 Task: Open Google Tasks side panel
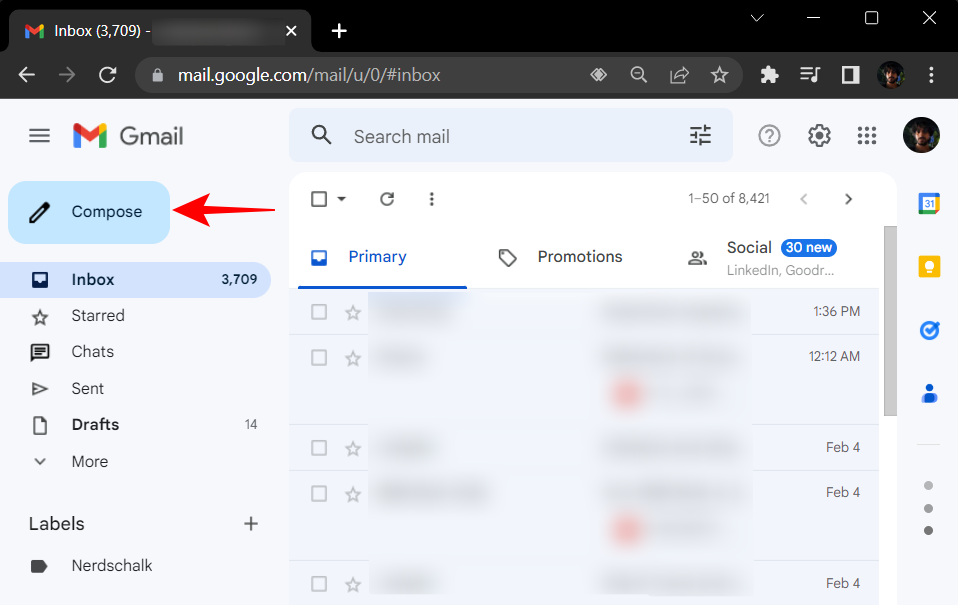(x=929, y=330)
